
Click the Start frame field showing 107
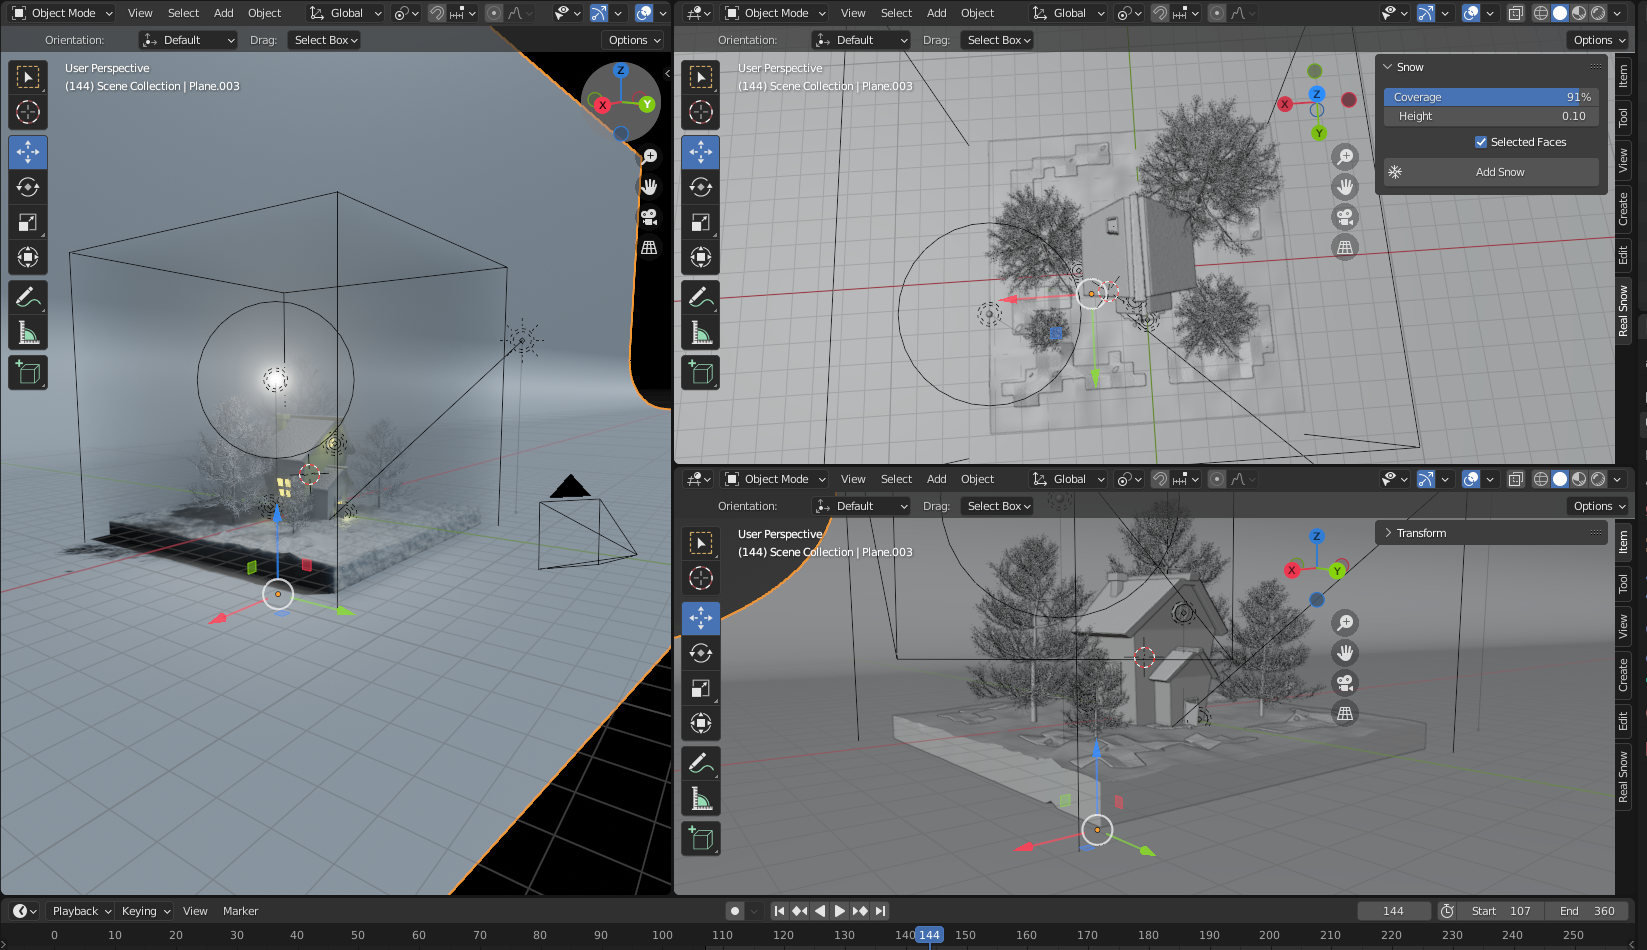tap(1500, 911)
